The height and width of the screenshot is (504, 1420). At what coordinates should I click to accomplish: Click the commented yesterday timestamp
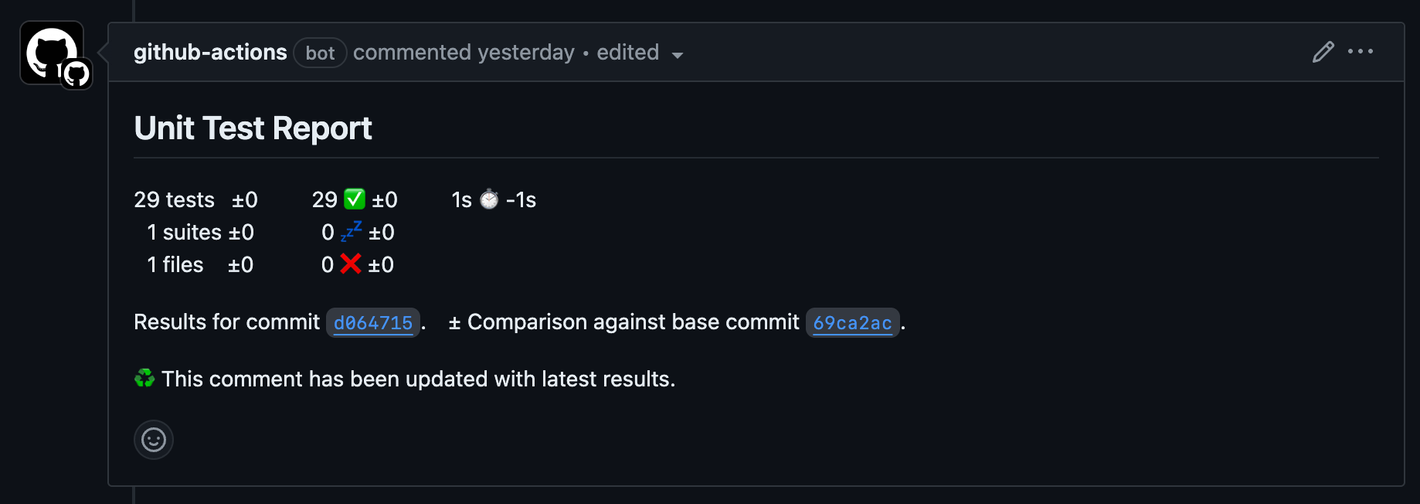coord(464,52)
